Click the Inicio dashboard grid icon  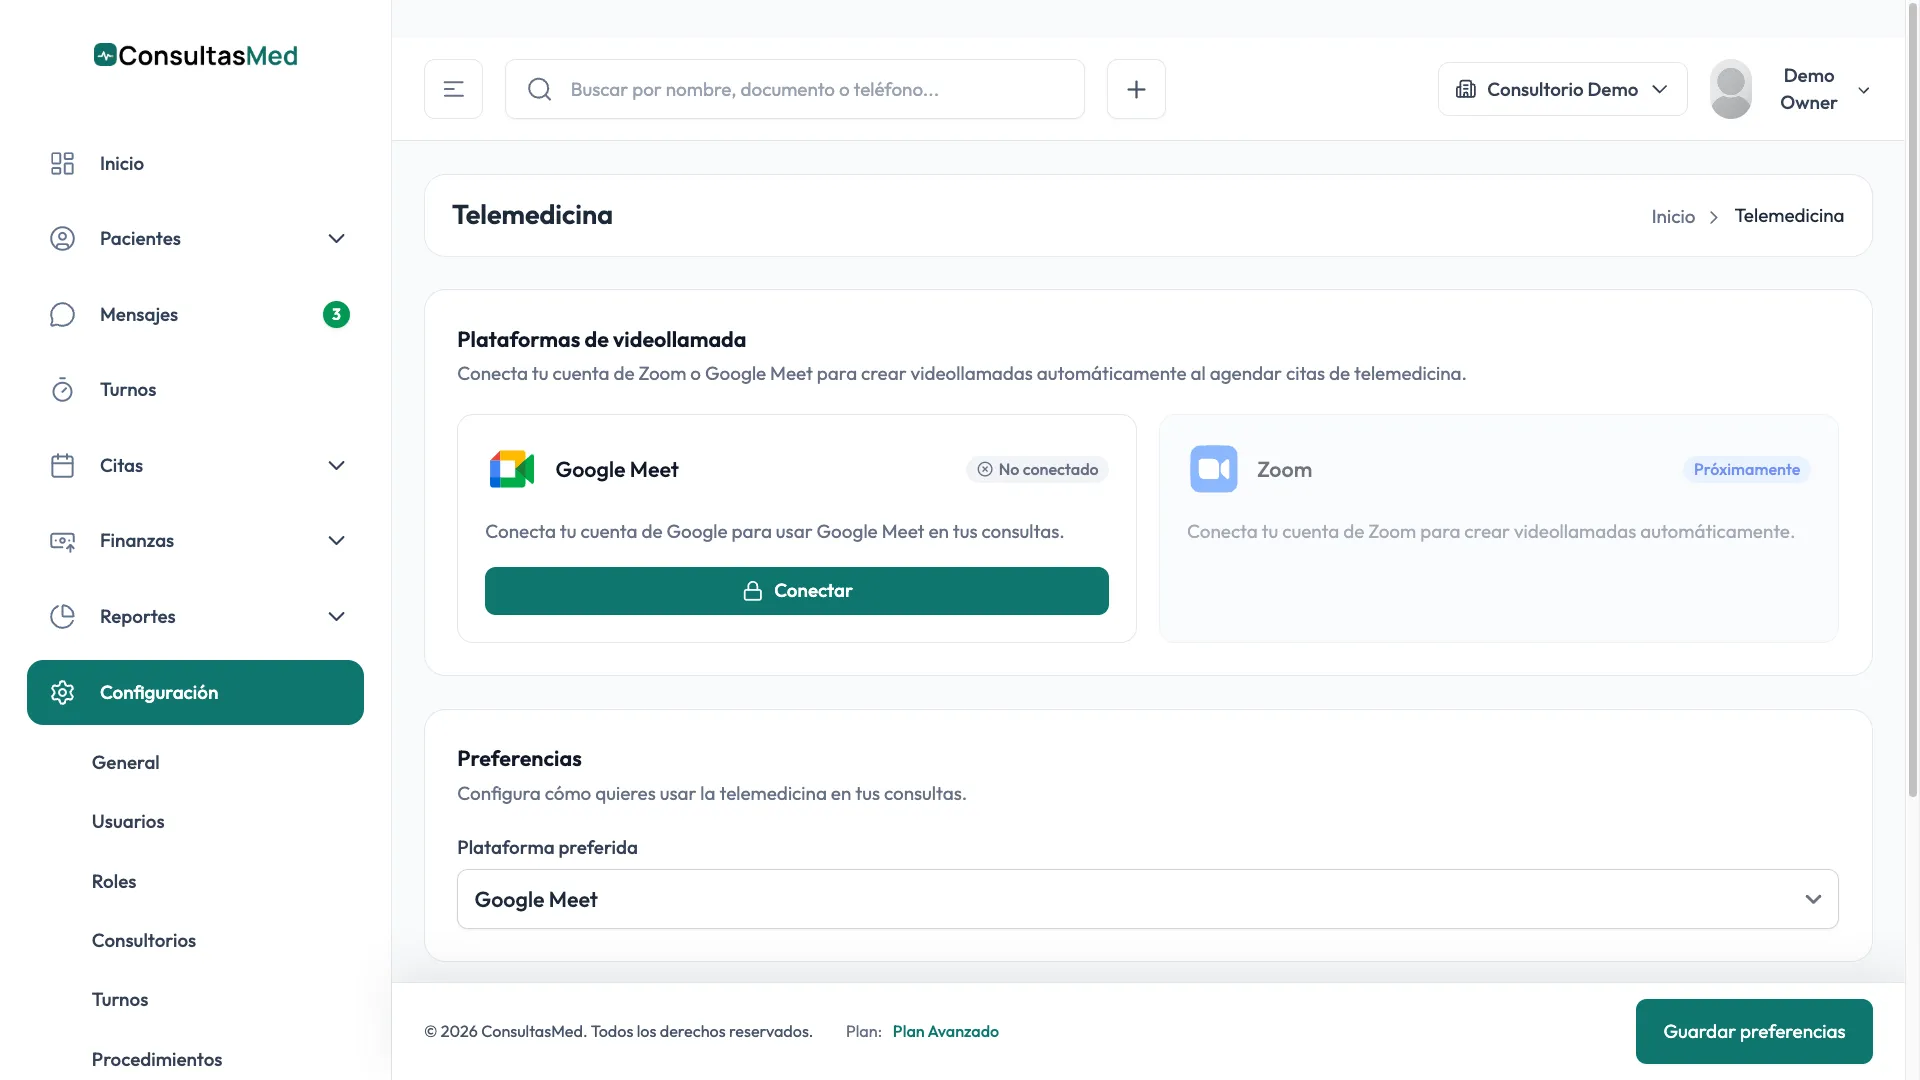tap(62, 163)
